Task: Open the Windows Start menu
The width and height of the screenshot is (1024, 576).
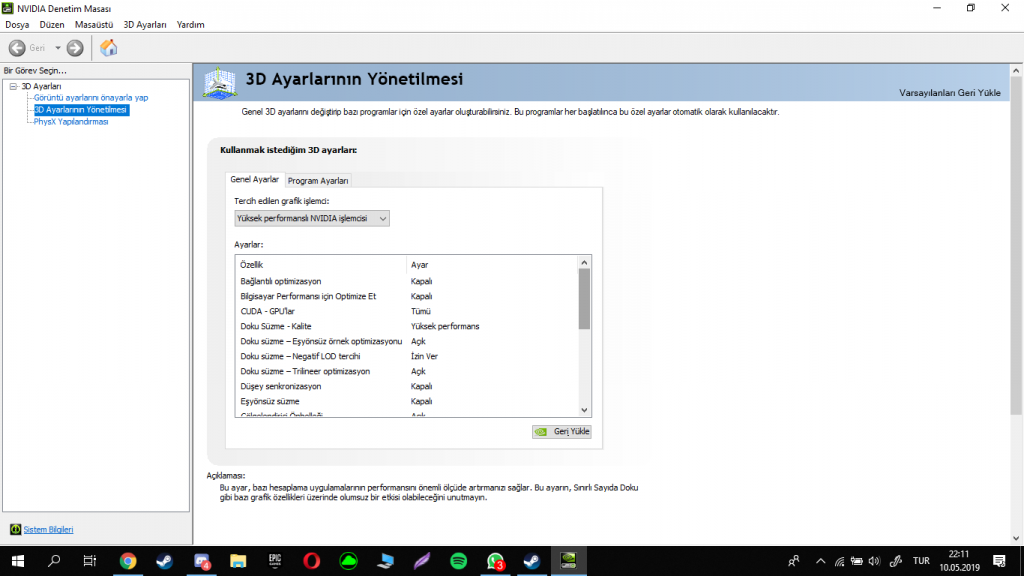Action: (x=18, y=561)
